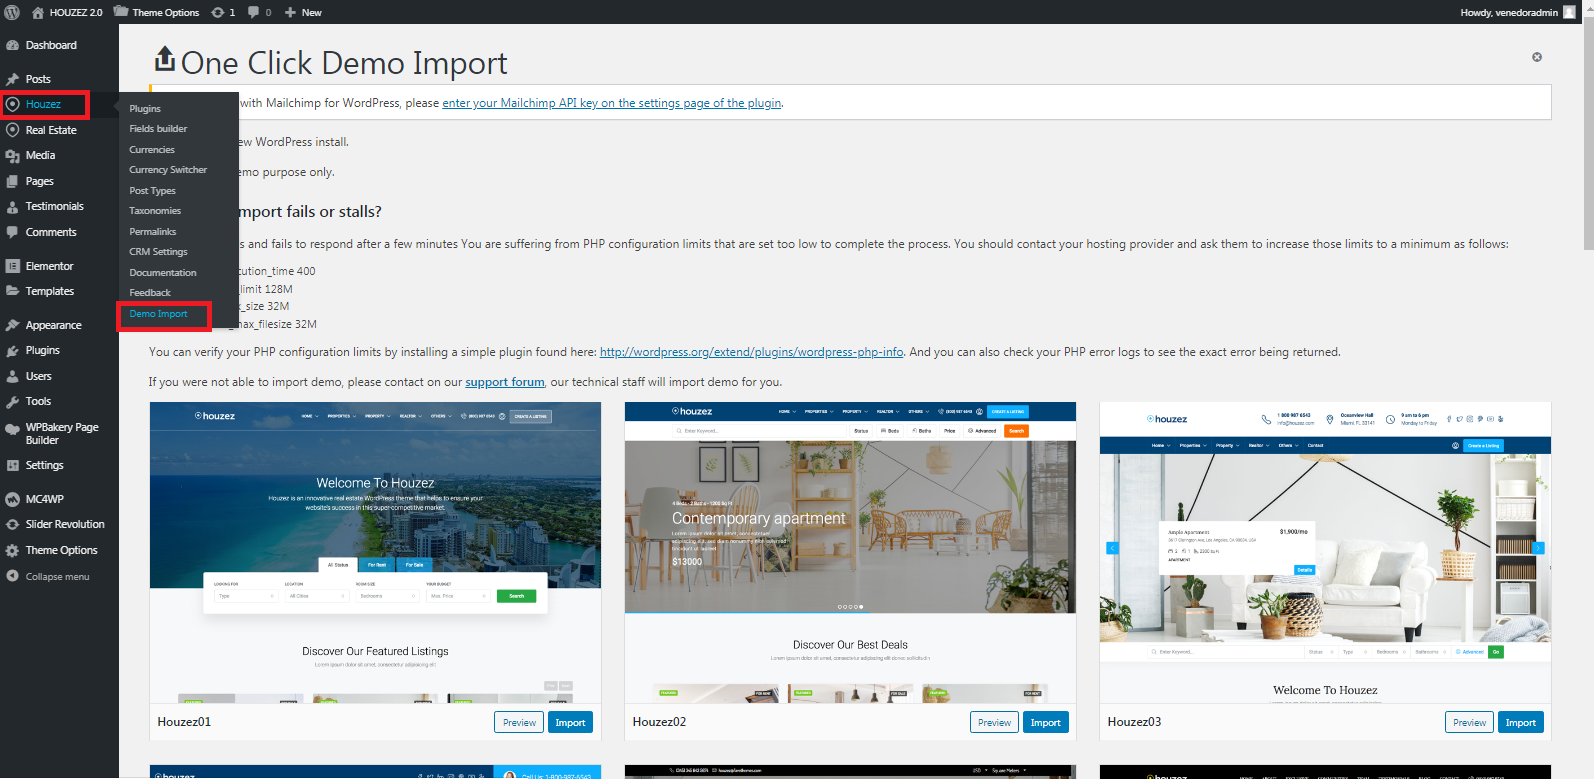Click the Users icon in the sidebar
This screenshot has width=1594, height=779.
click(x=13, y=376)
